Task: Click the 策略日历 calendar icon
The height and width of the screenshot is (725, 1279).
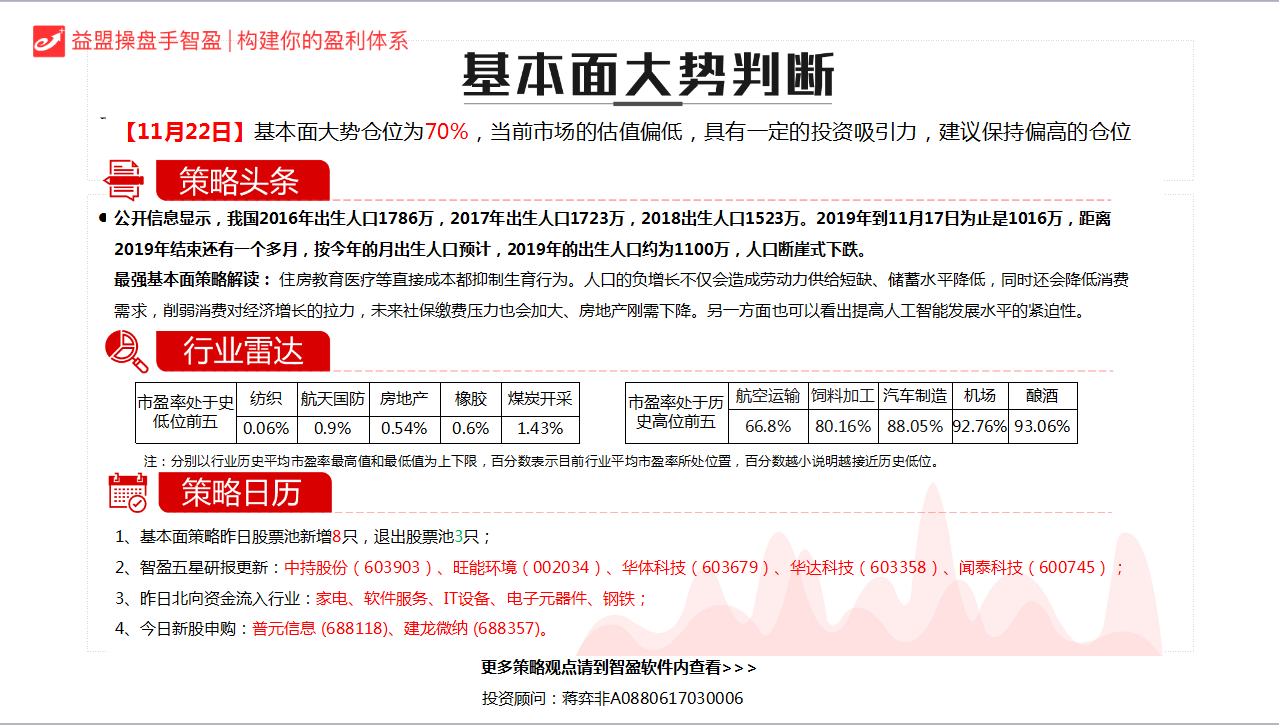Action: (127, 493)
